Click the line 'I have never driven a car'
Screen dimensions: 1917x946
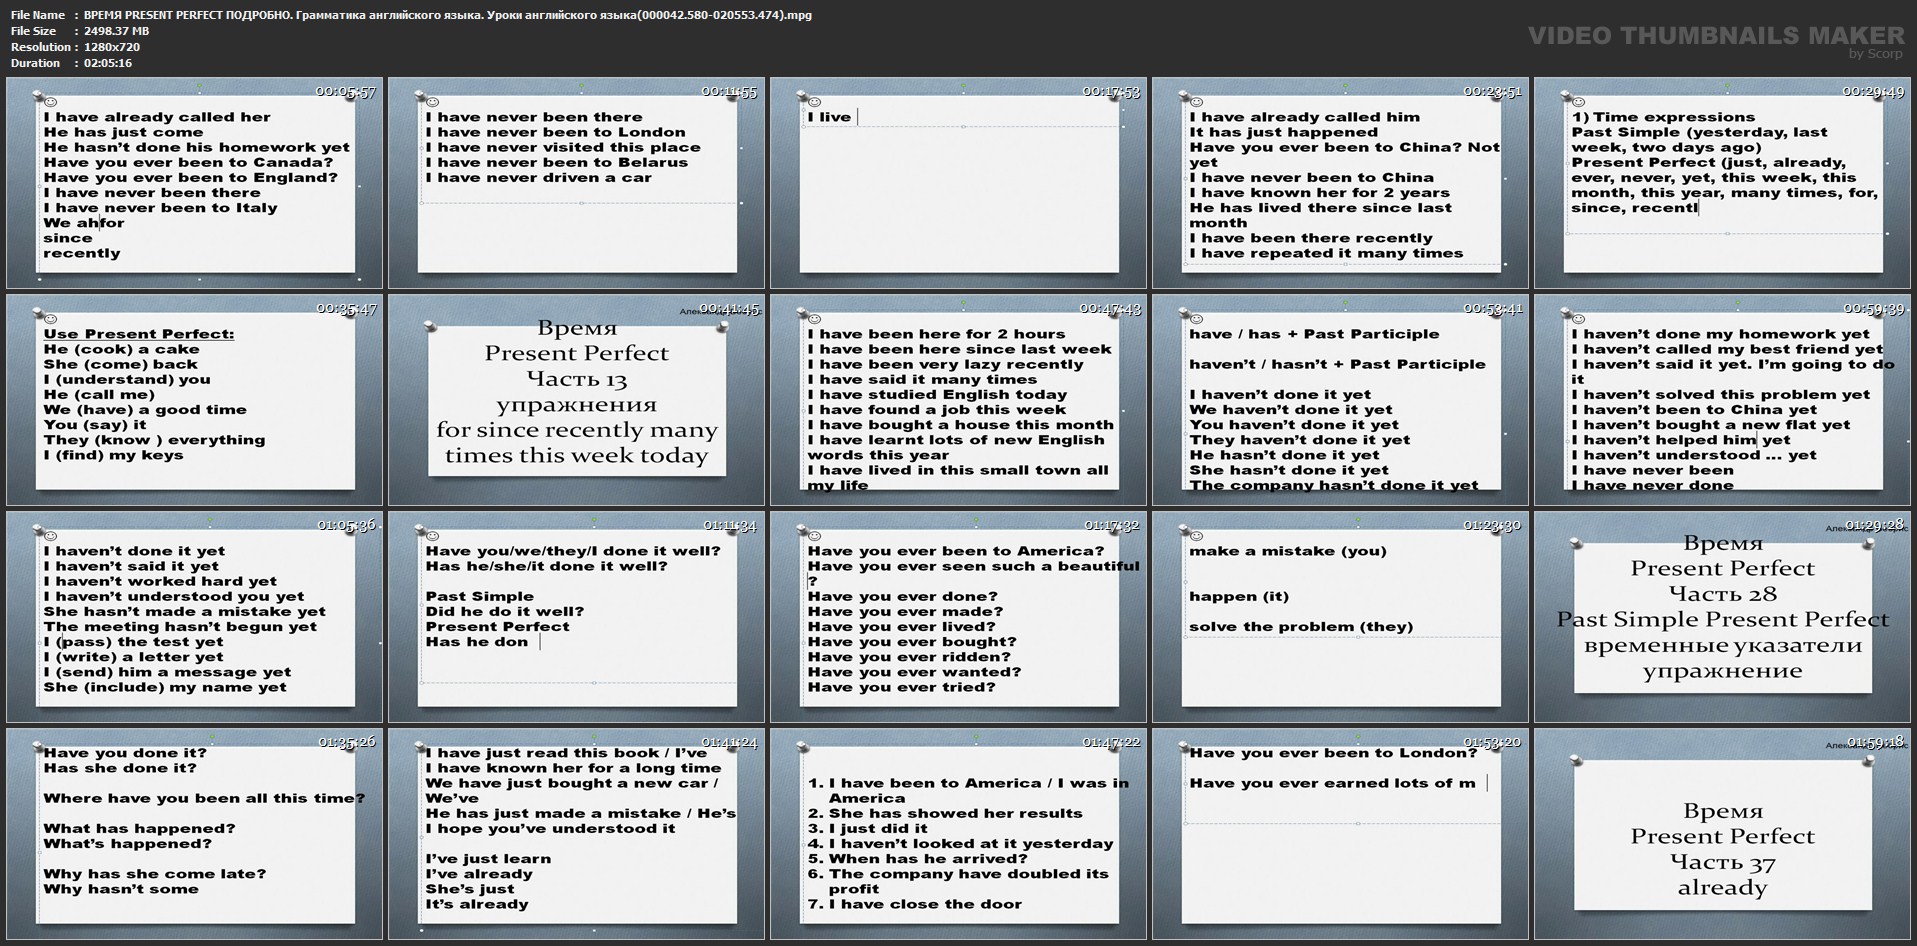(x=538, y=178)
